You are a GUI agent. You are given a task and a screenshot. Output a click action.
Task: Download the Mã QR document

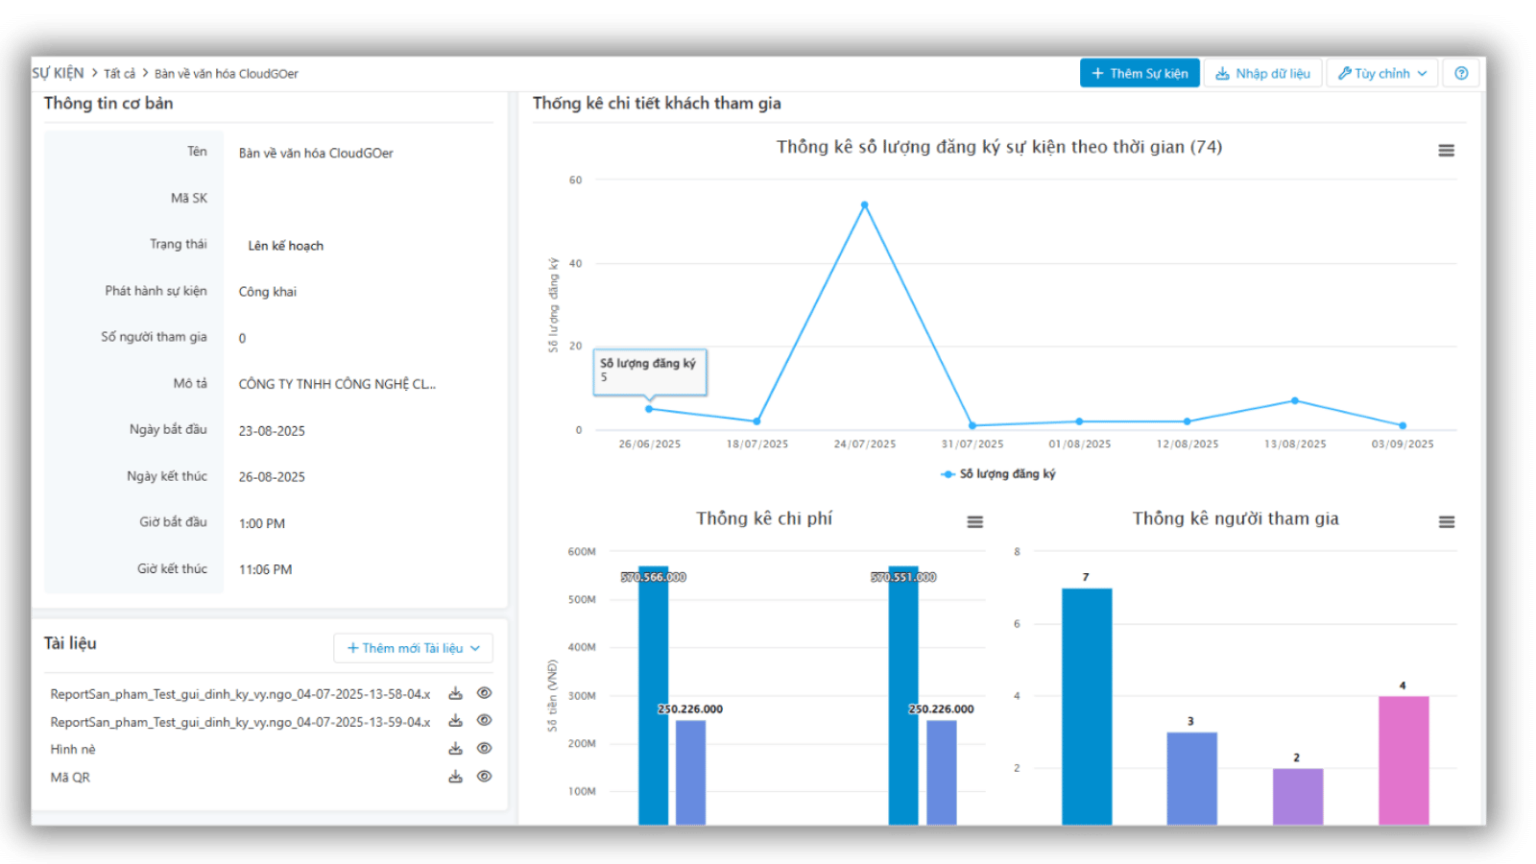click(455, 776)
